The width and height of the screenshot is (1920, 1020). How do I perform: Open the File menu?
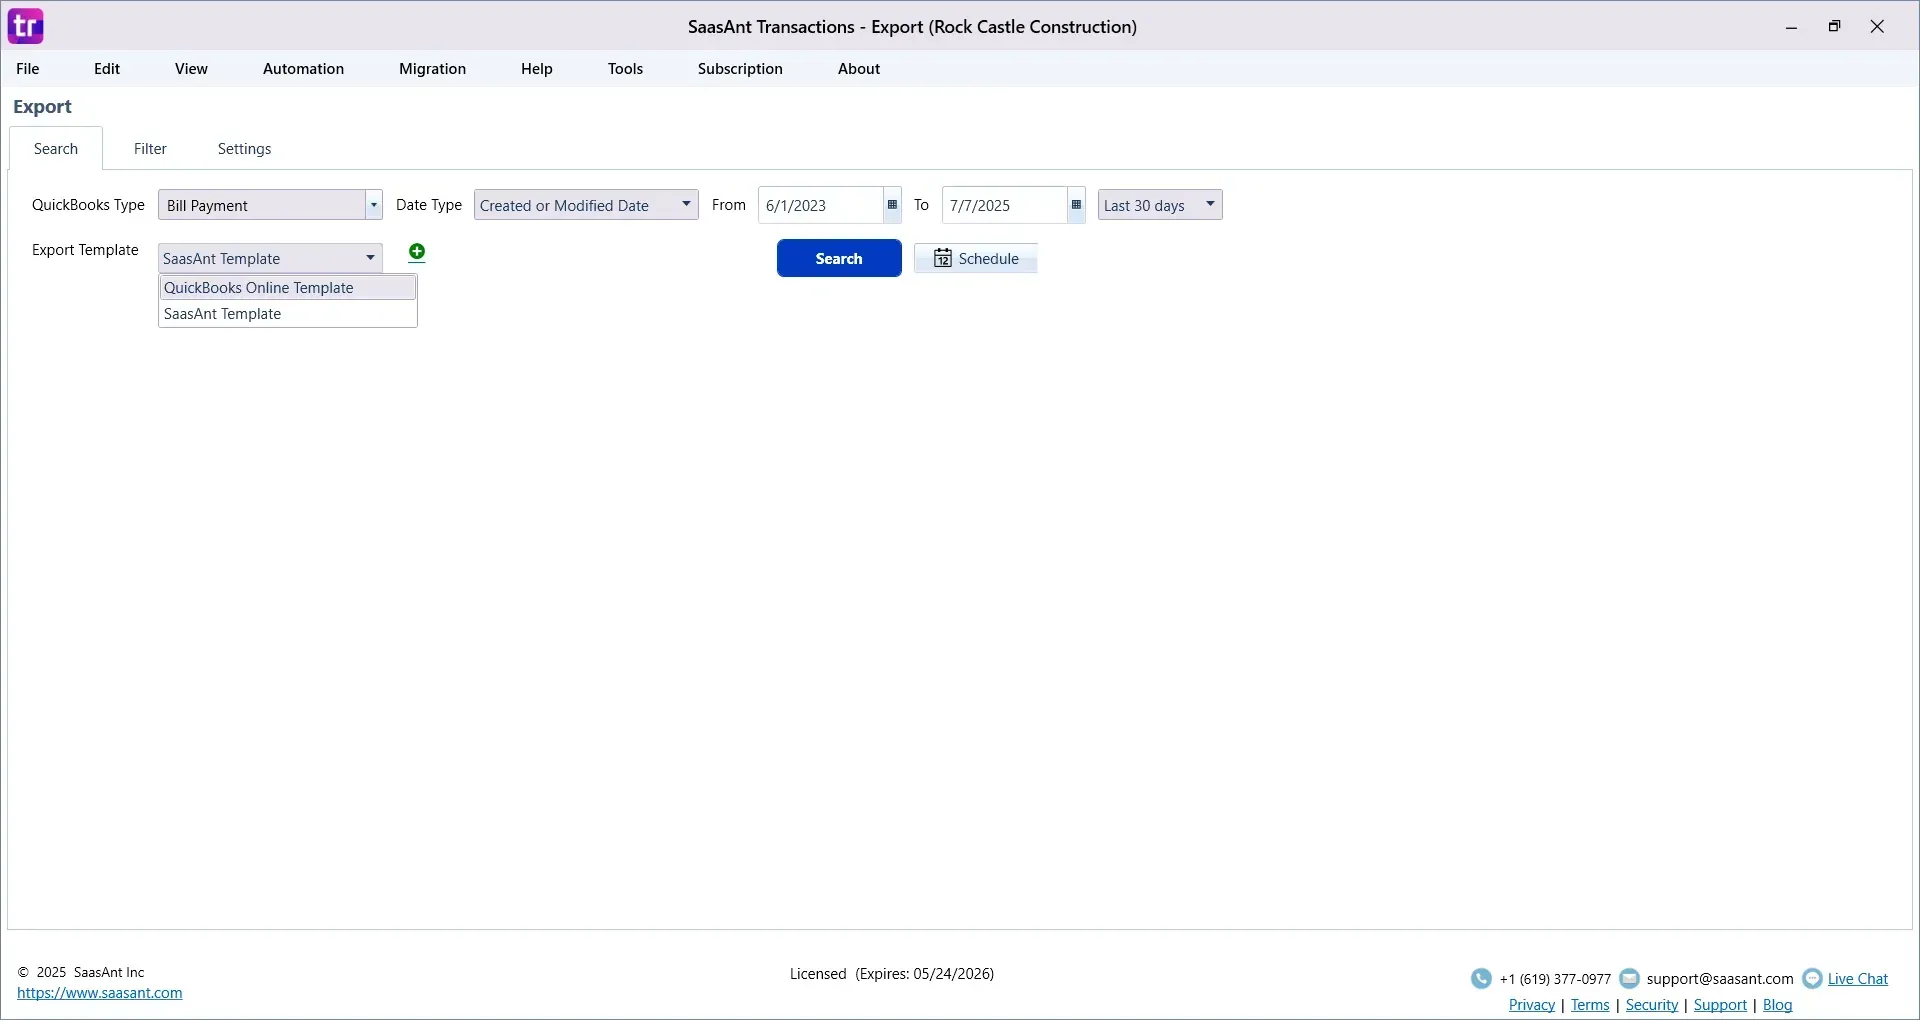click(28, 69)
